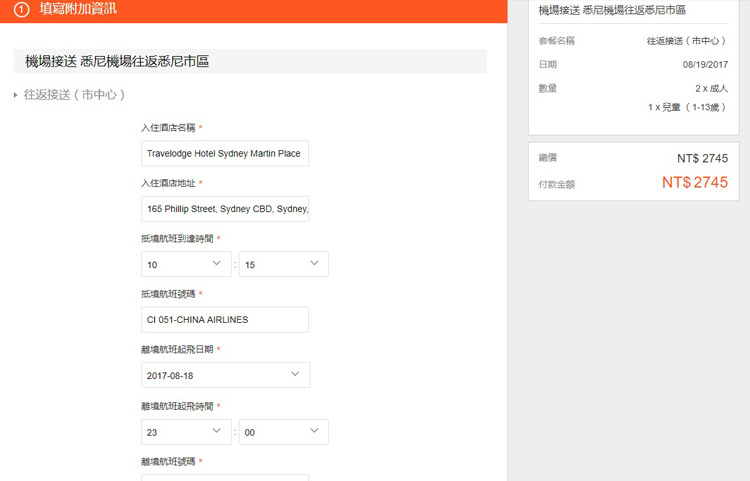Click the 離境航班號碼 label
Image resolution: width=750 pixels, height=481 pixels.
tap(168, 462)
